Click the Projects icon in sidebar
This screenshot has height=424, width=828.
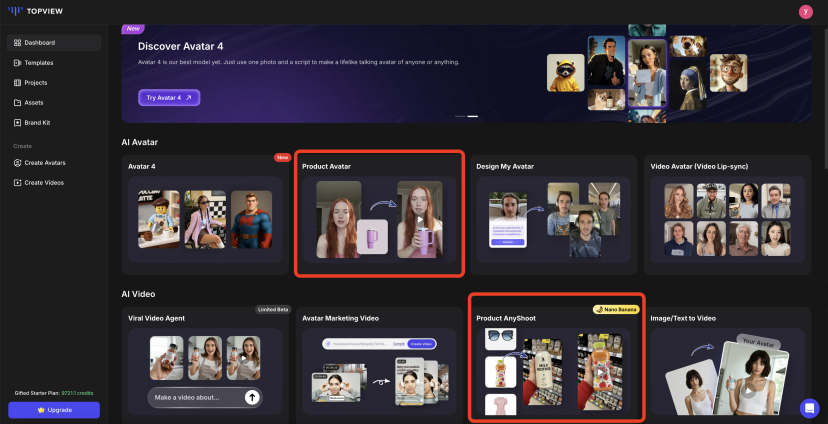(x=17, y=83)
